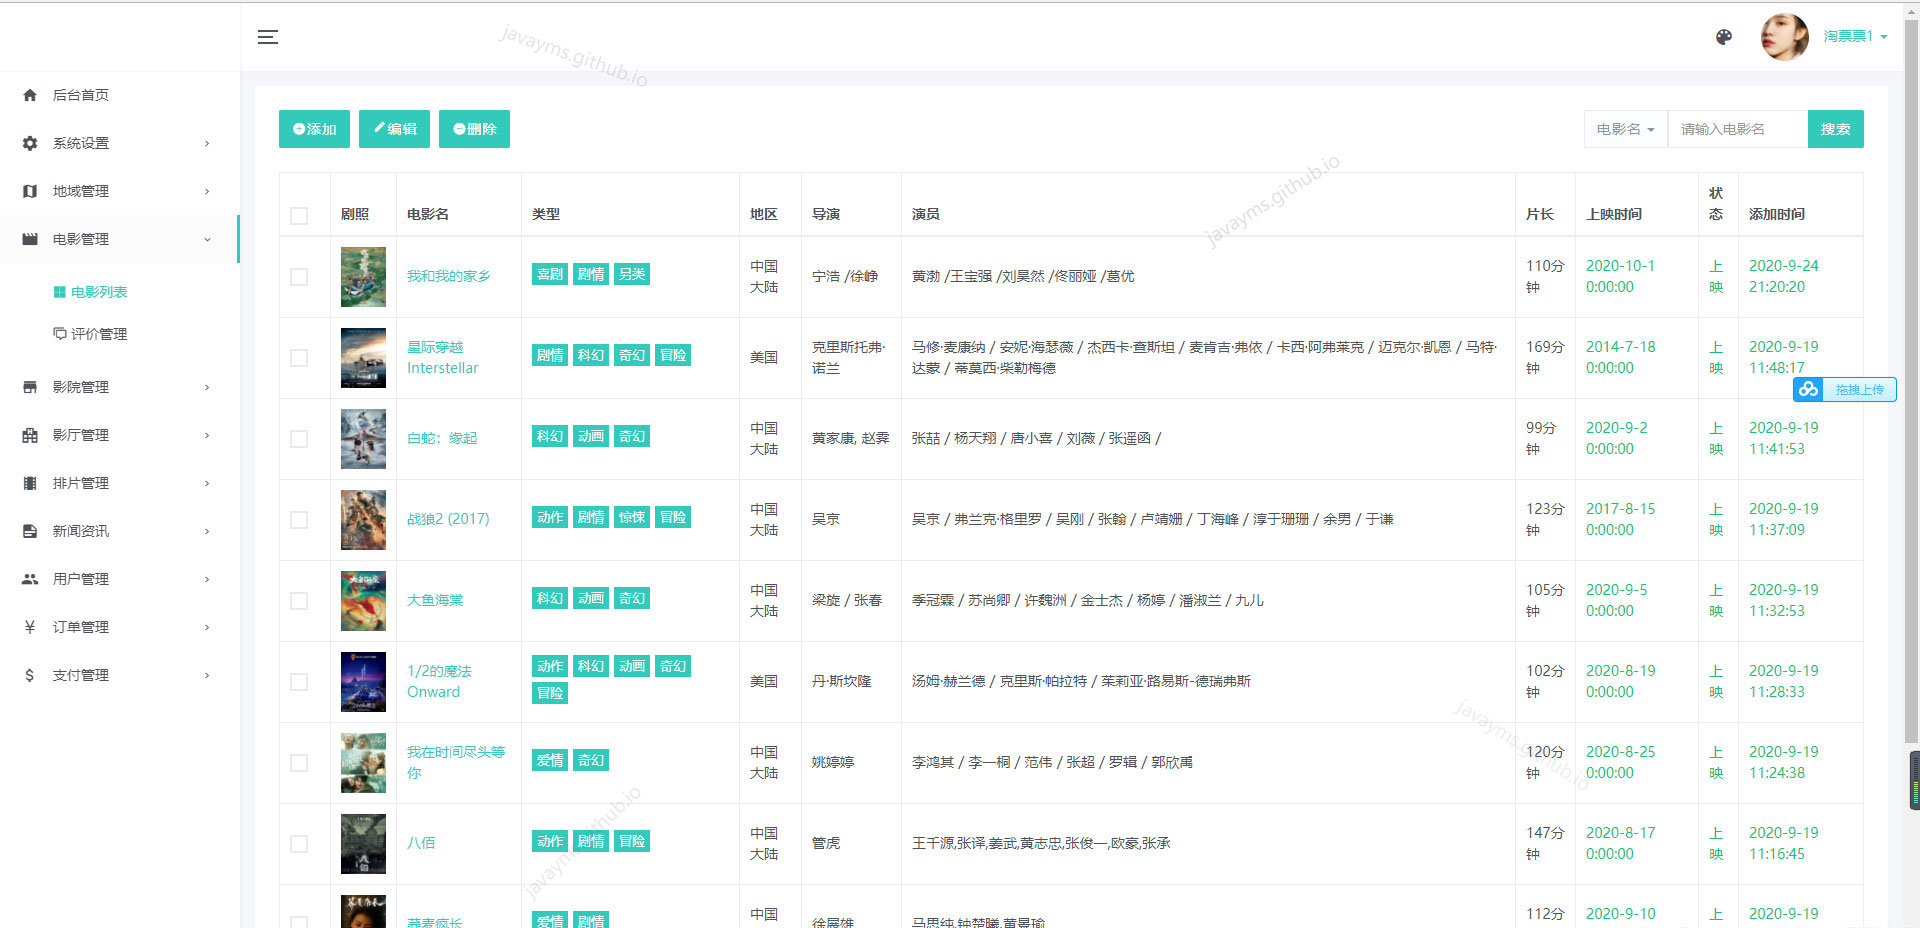Check the checkbox for 战狼2 (2017)
1920x928 pixels.
click(x=299, y=519)
